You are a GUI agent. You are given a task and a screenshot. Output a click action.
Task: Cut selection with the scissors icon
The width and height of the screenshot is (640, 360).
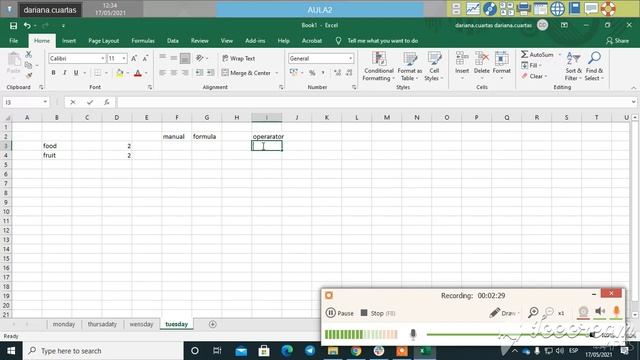click(x=28, y=54)
